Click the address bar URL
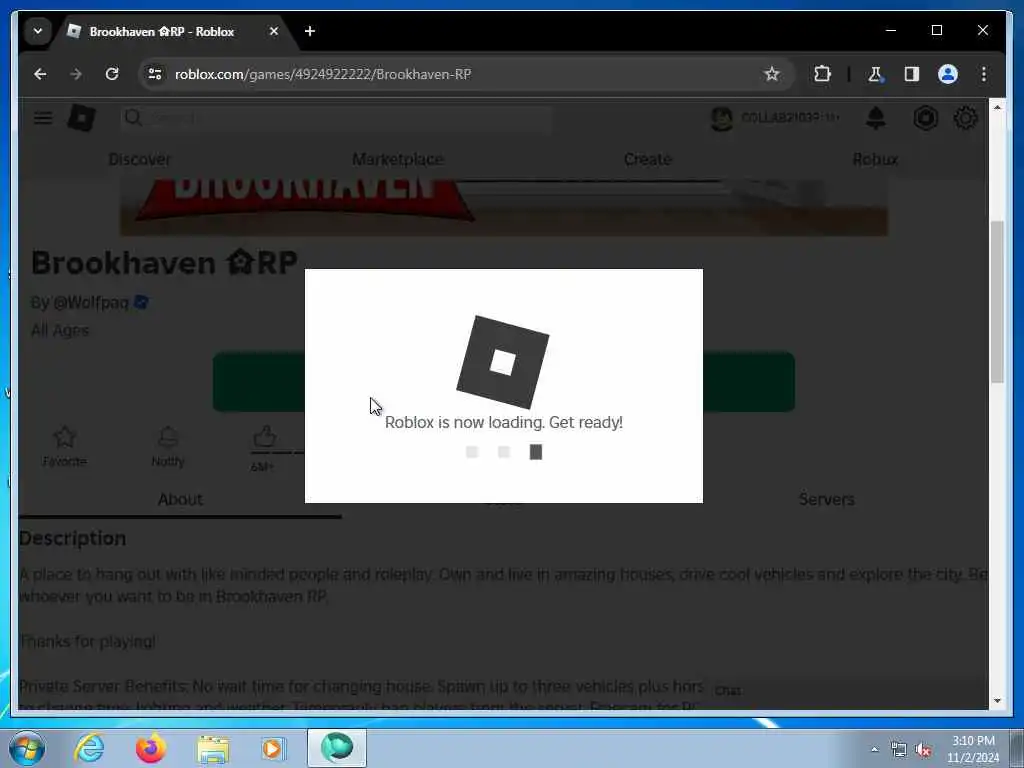The height and width of the screenshot is (768, 1024). point(323,74)
